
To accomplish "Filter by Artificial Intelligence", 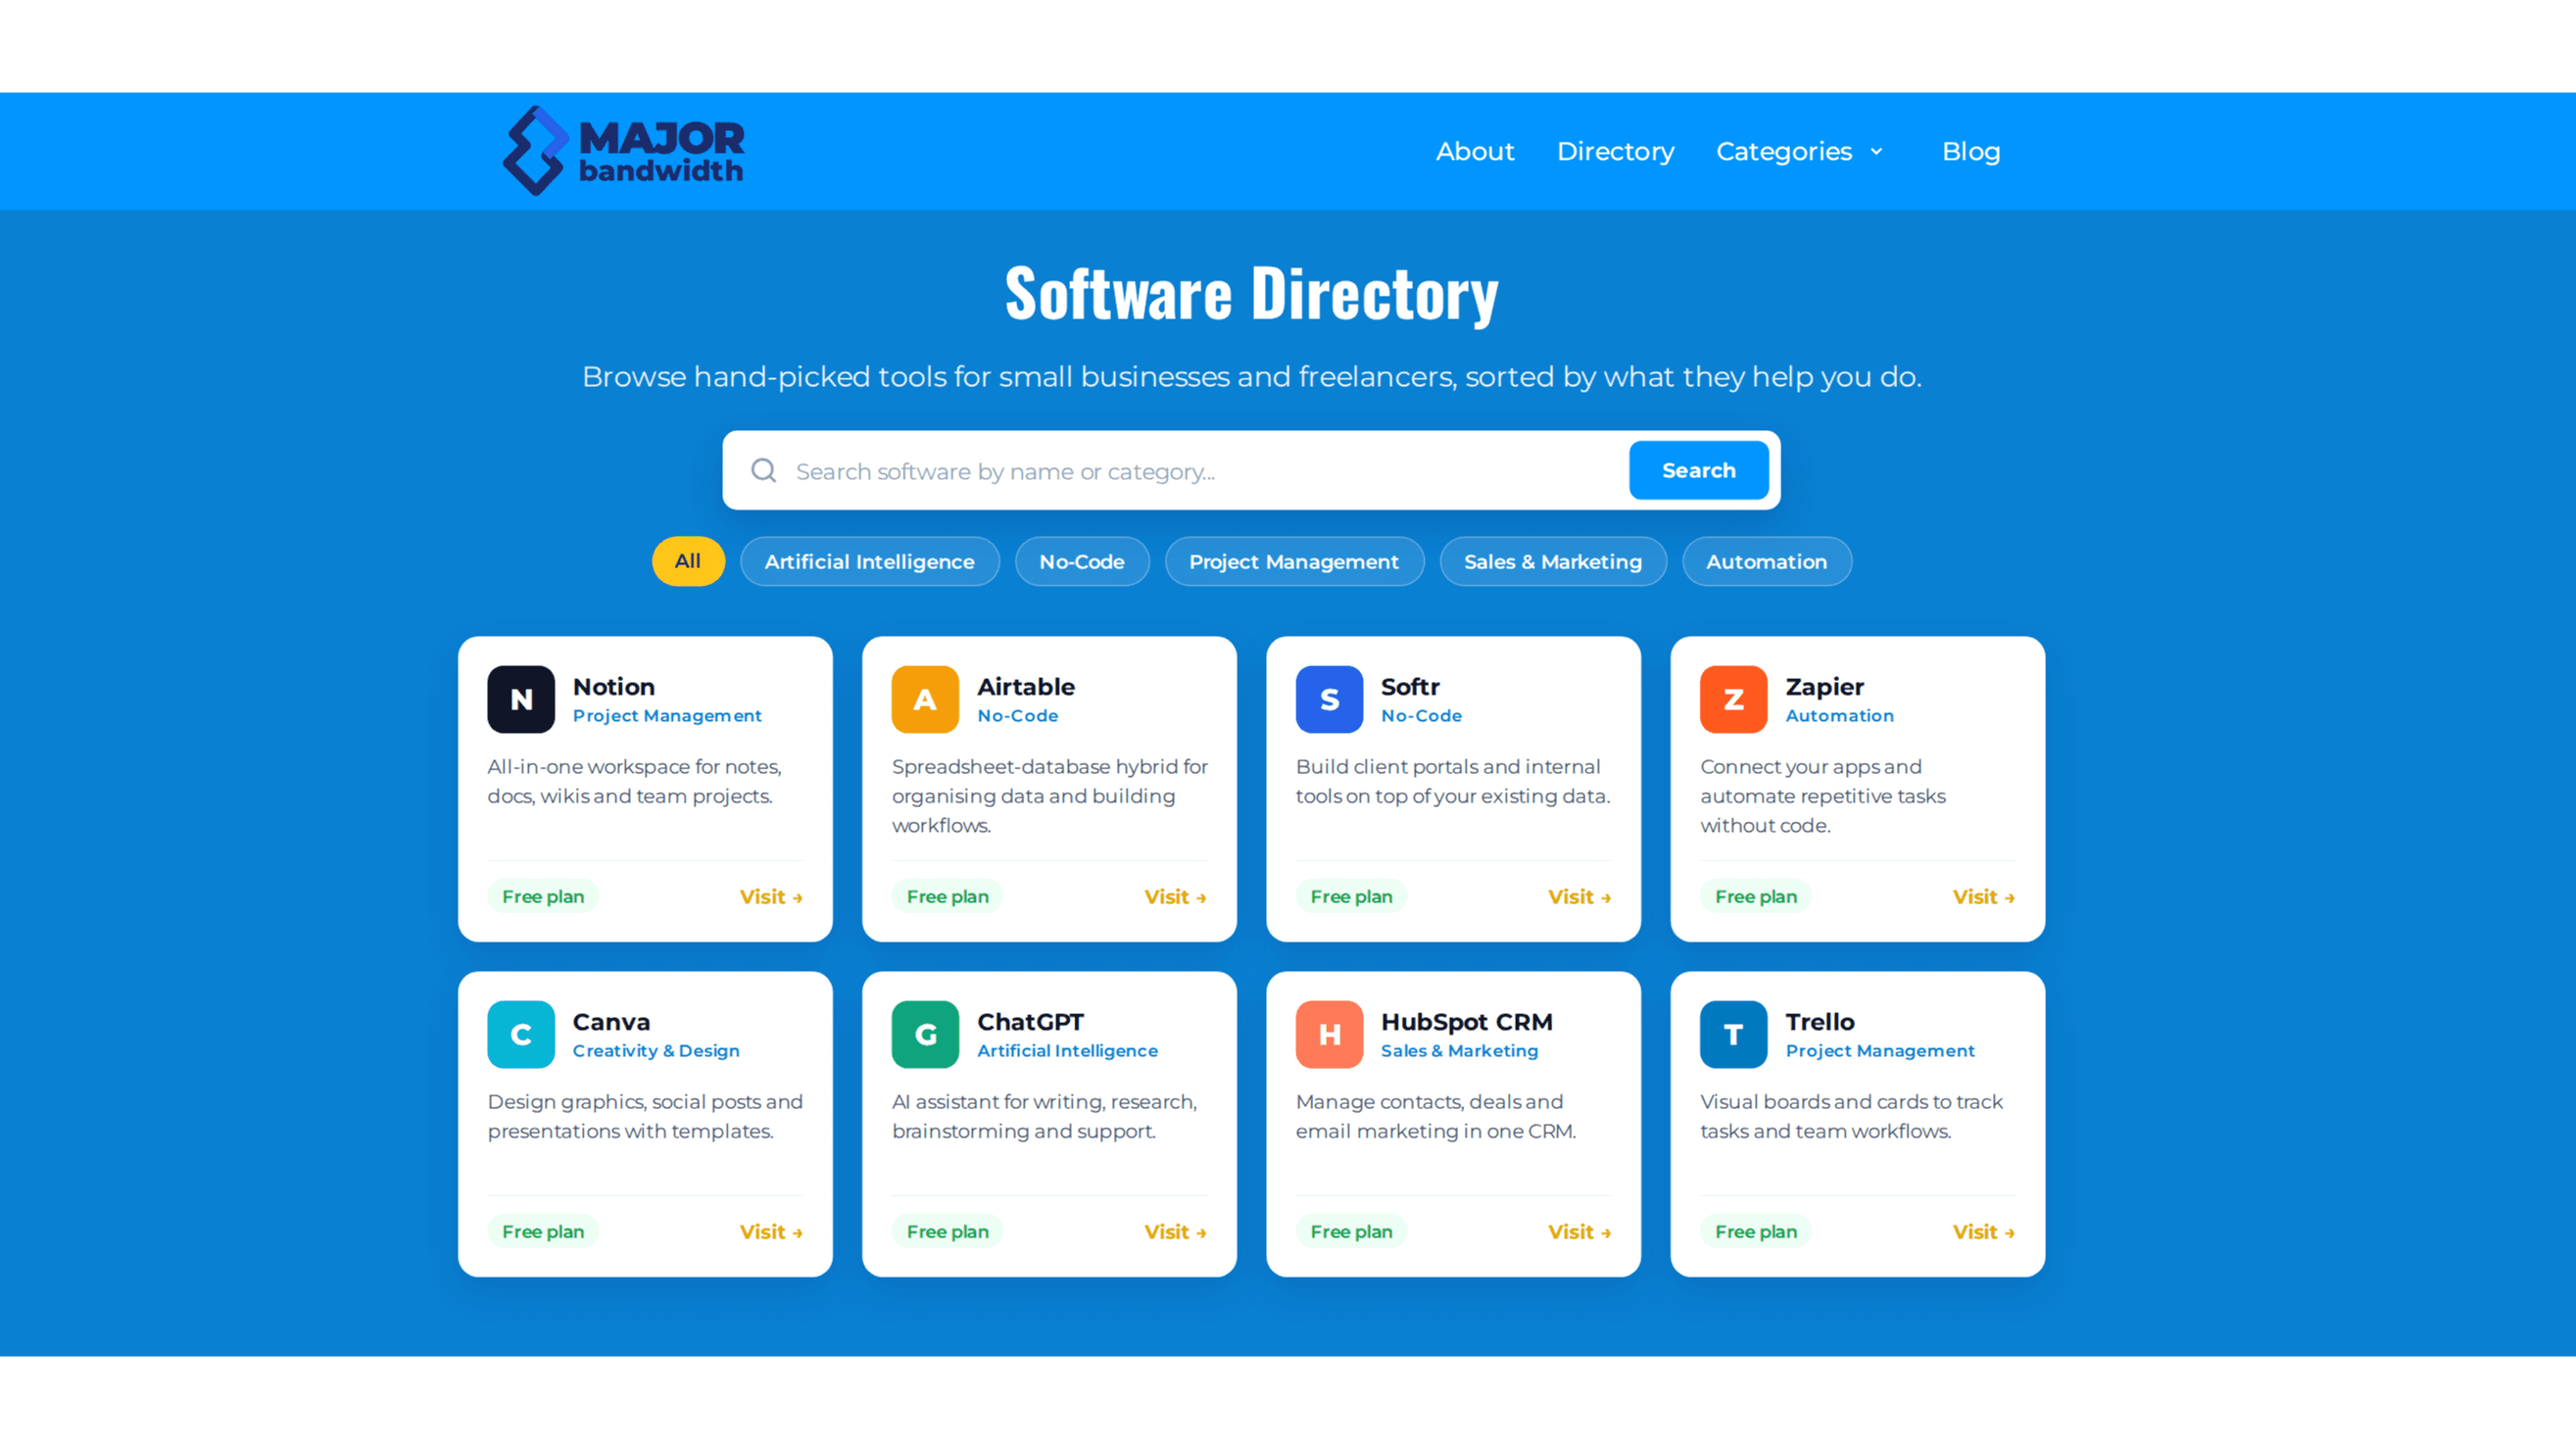I will point(869,561).
